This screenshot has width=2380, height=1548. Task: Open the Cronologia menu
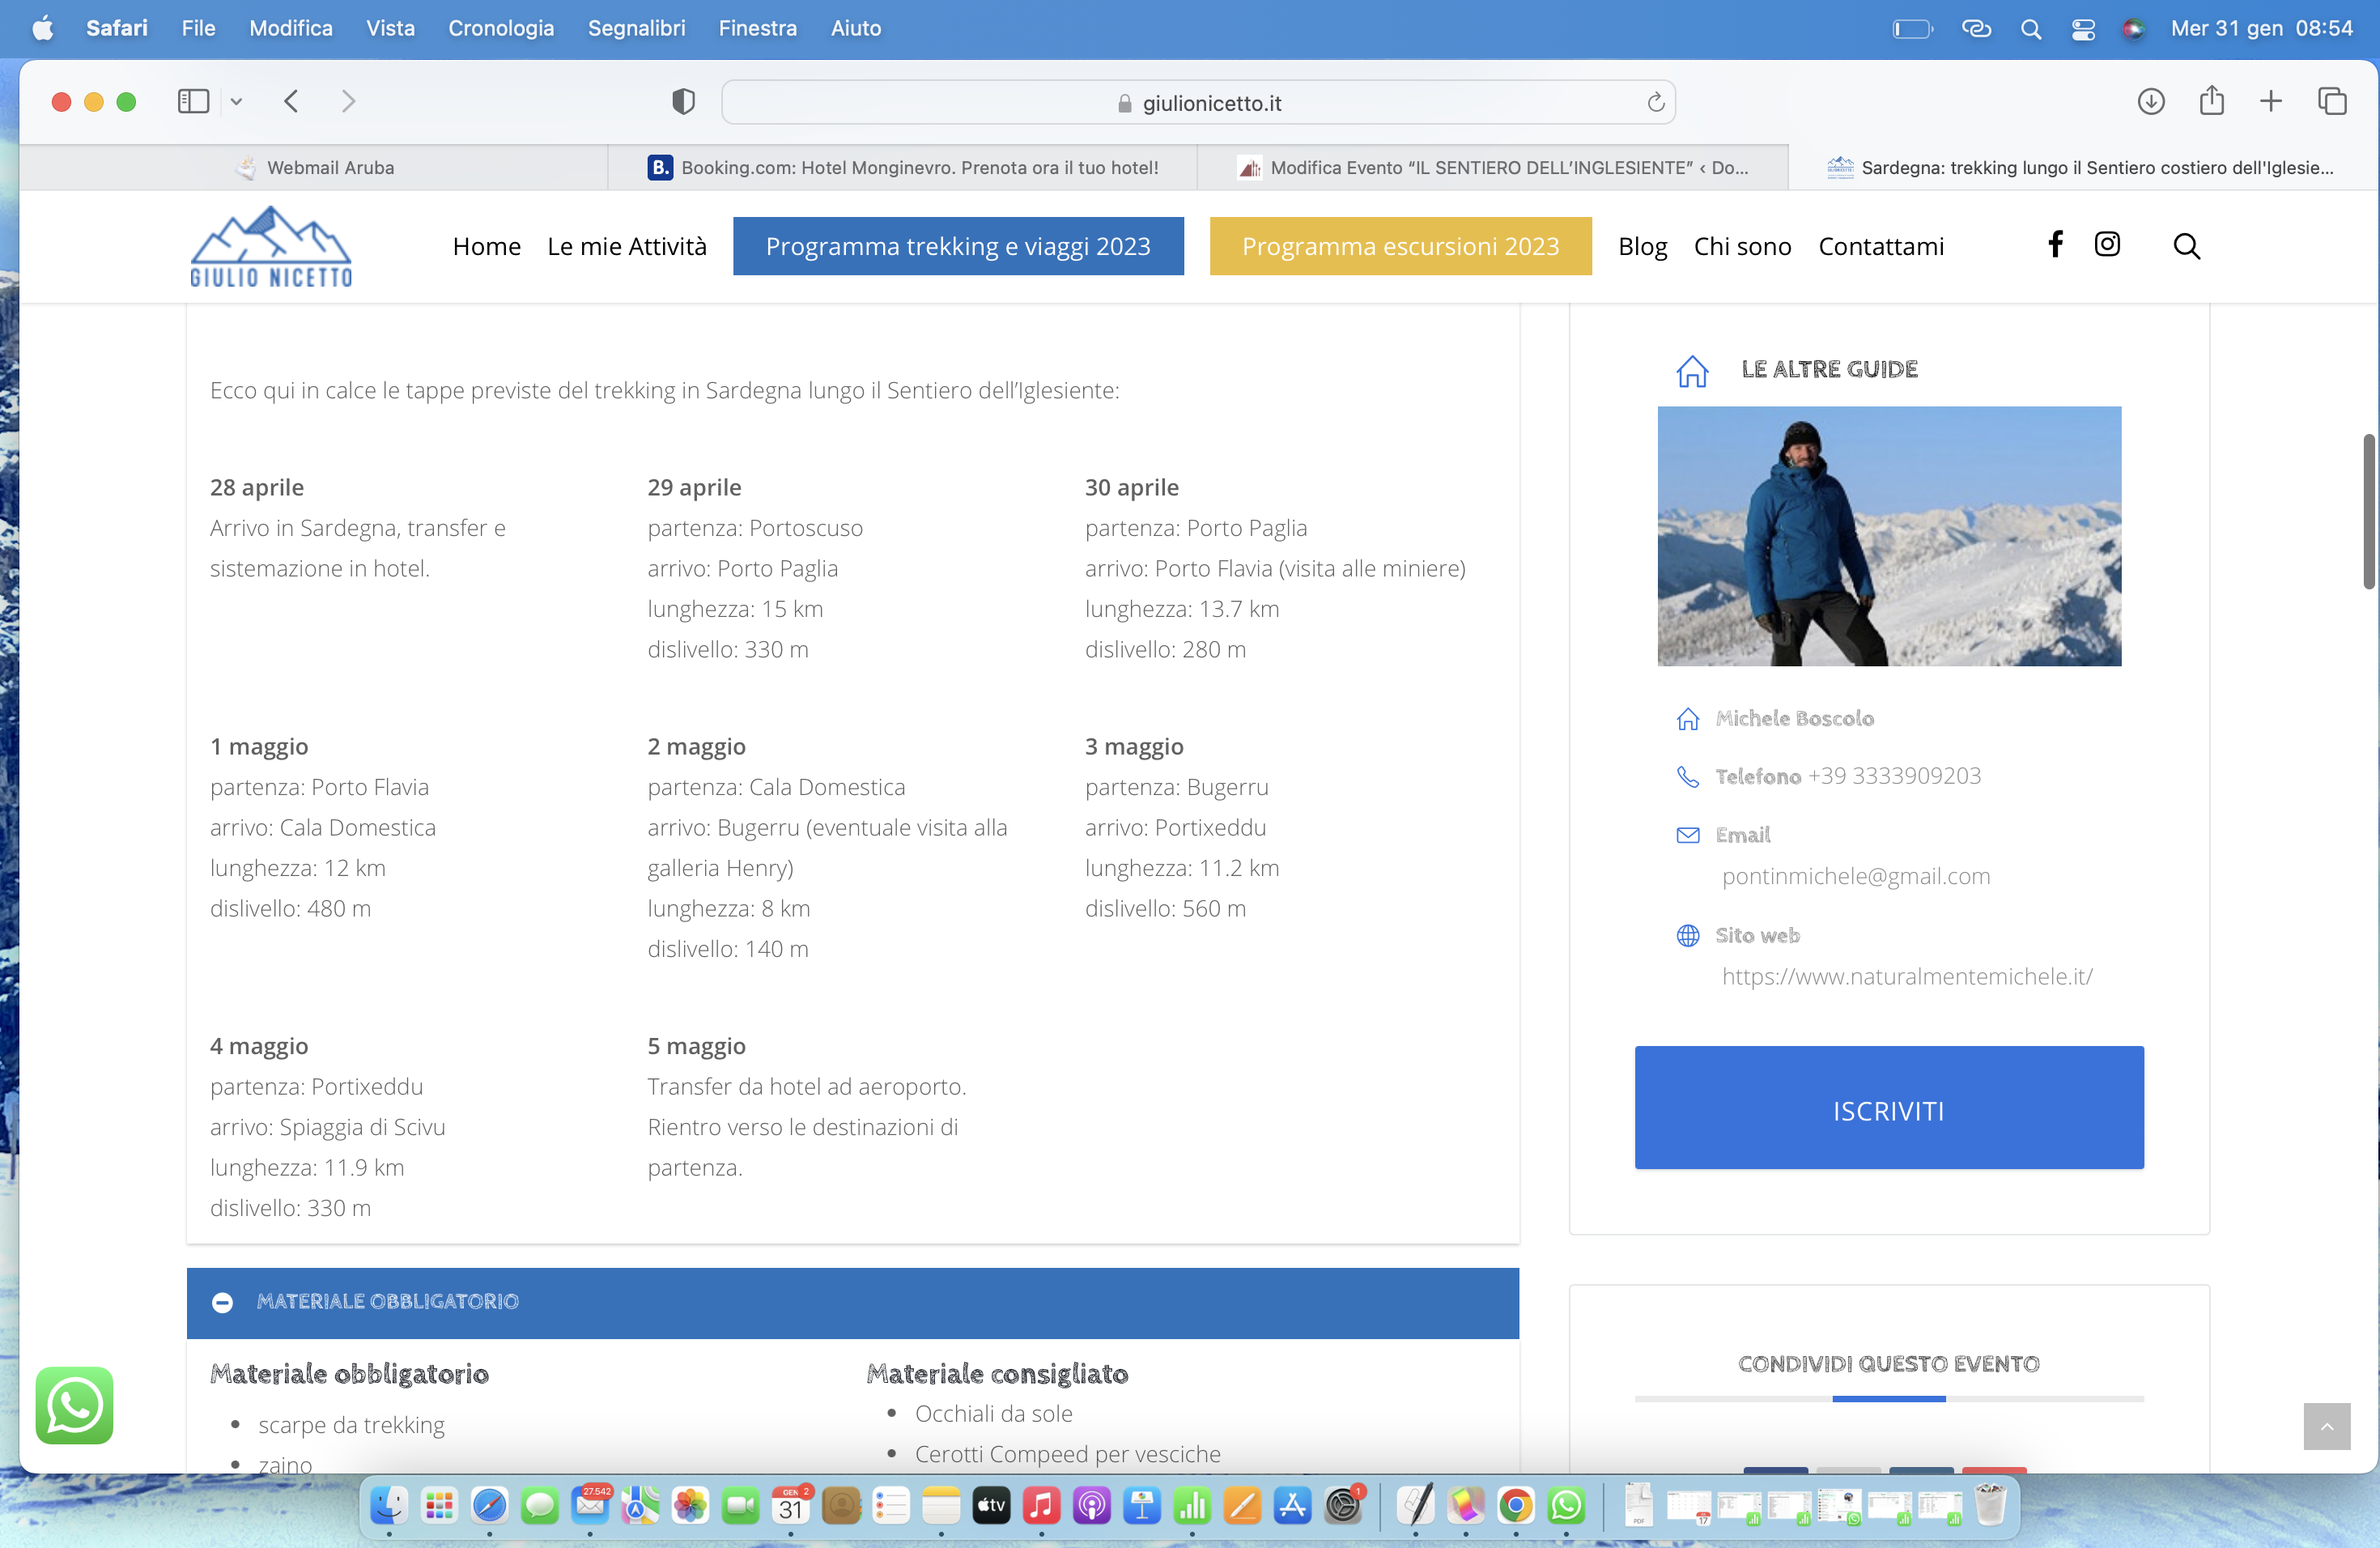pos(501,28)
